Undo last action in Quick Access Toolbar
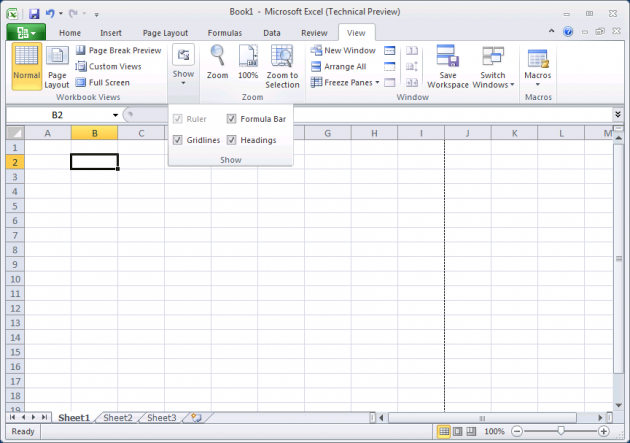The height and width of the screenshot is (443, 630). click(50, 14)
